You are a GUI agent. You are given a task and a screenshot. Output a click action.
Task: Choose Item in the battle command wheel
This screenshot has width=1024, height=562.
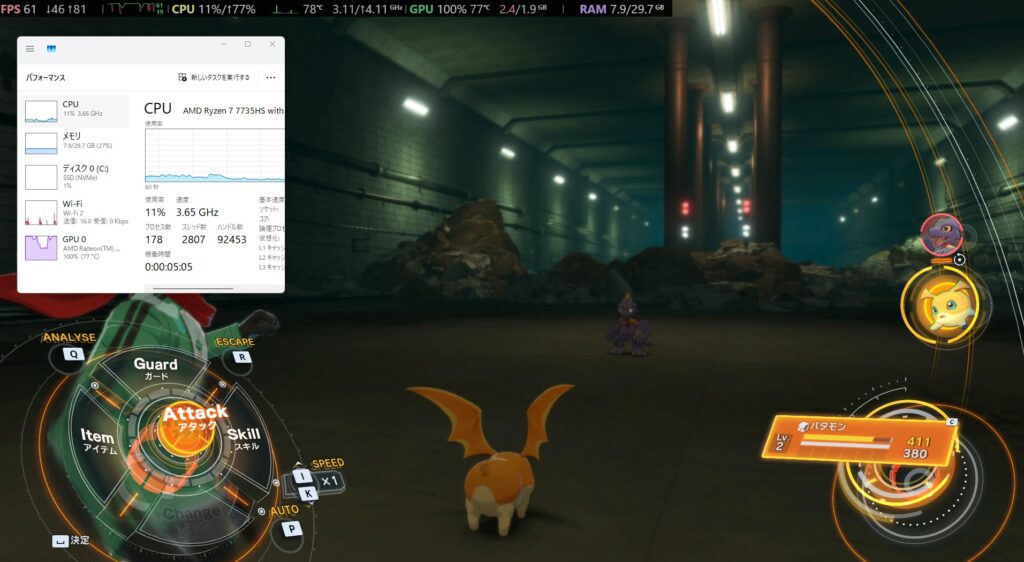coord(99,440)
